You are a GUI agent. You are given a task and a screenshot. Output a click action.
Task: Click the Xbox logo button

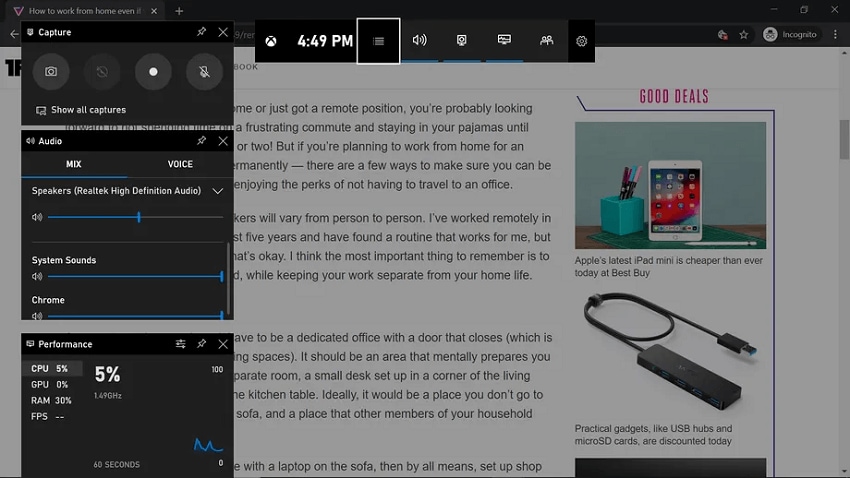tap(271, 41)
